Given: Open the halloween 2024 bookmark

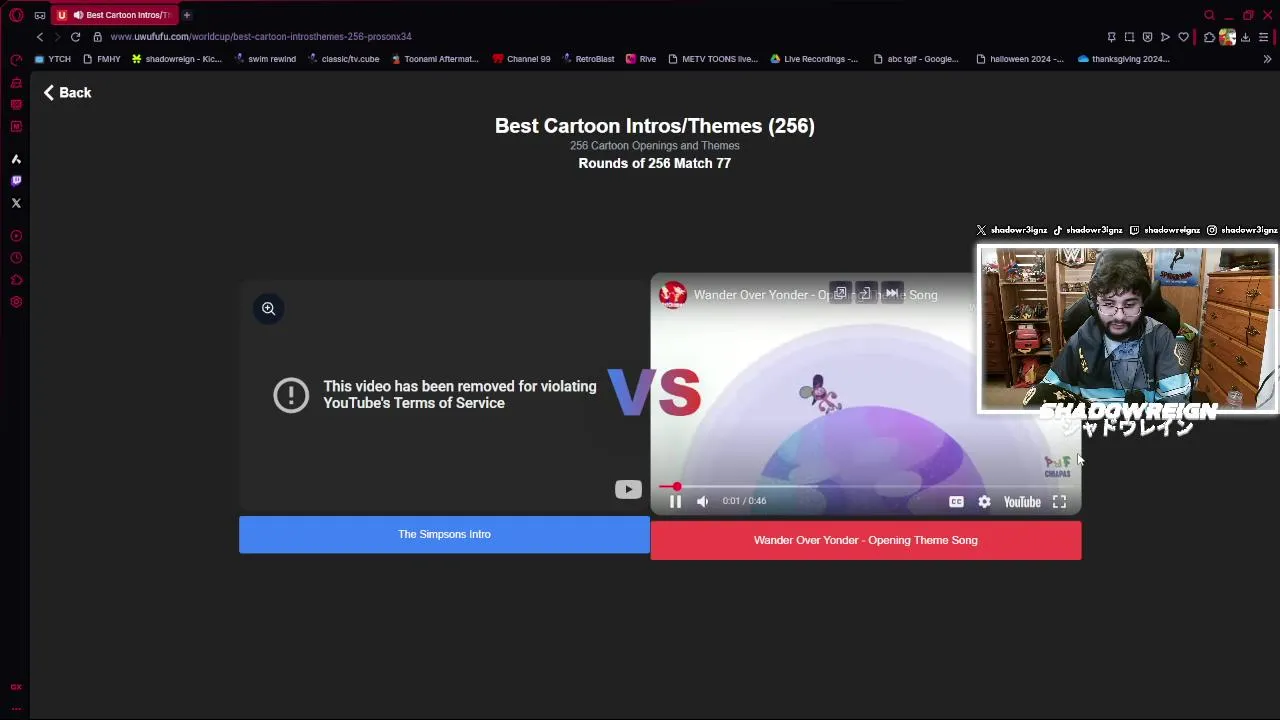Looking at the screenshot, I should click(1020, 59).
